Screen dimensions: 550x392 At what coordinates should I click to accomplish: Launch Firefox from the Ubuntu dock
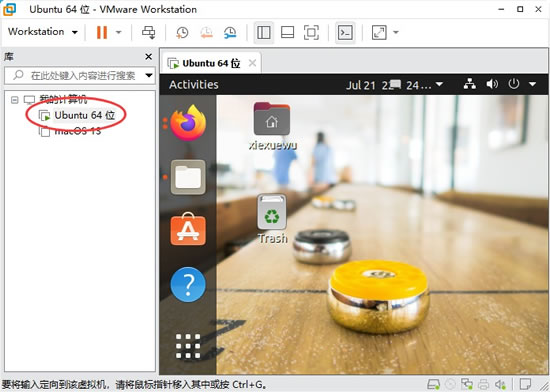click(188, 123)
